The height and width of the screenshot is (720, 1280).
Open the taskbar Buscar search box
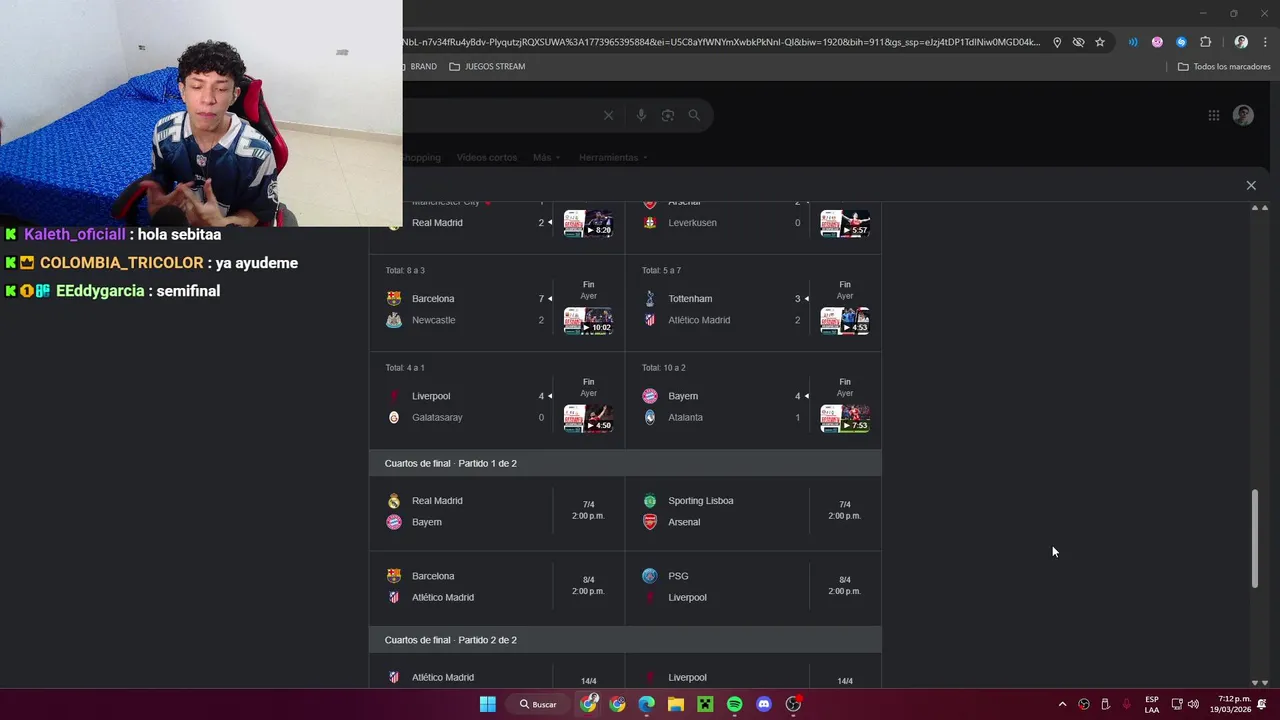(538, 704)
